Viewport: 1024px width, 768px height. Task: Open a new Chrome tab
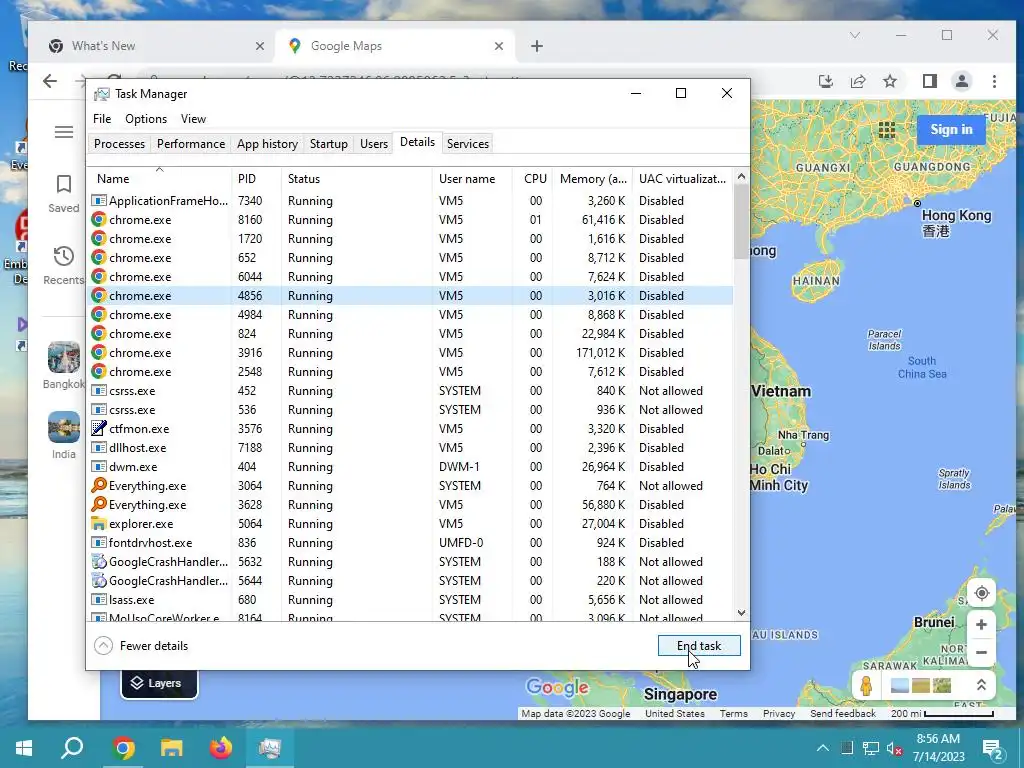pyautogui.click(x=537, y=46)
